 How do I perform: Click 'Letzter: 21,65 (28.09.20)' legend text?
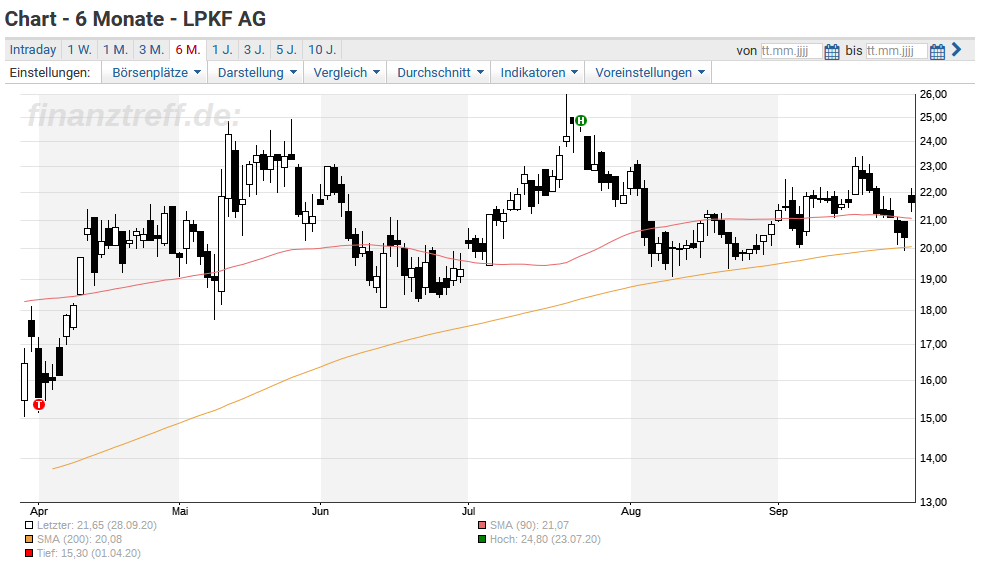[x=97, y=526]
